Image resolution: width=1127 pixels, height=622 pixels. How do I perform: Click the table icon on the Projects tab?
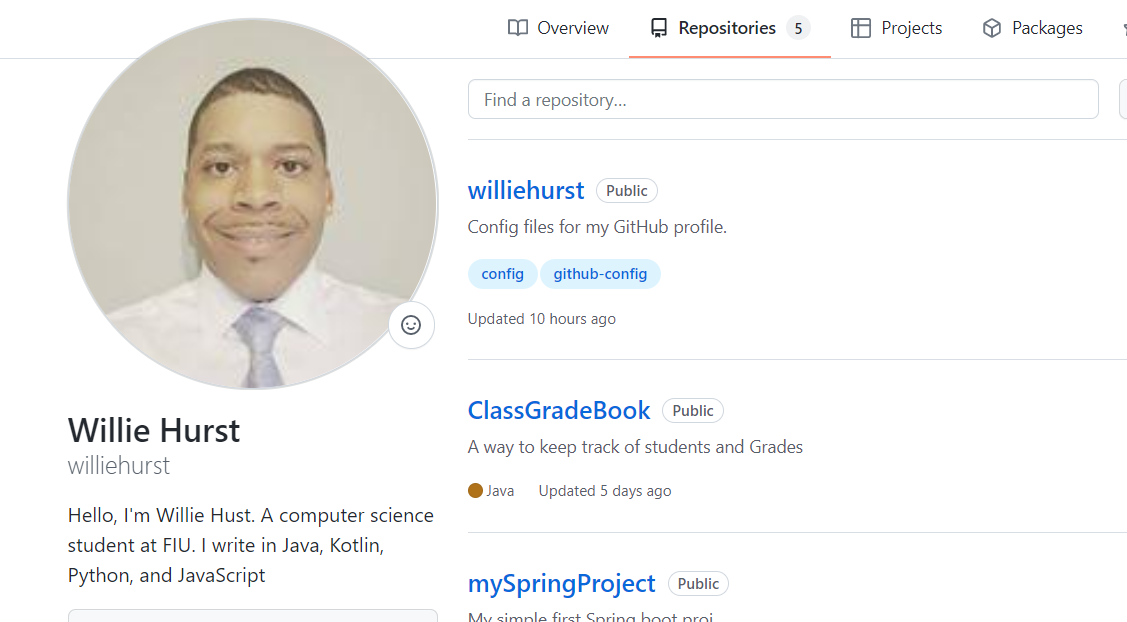tap(860, 28)
